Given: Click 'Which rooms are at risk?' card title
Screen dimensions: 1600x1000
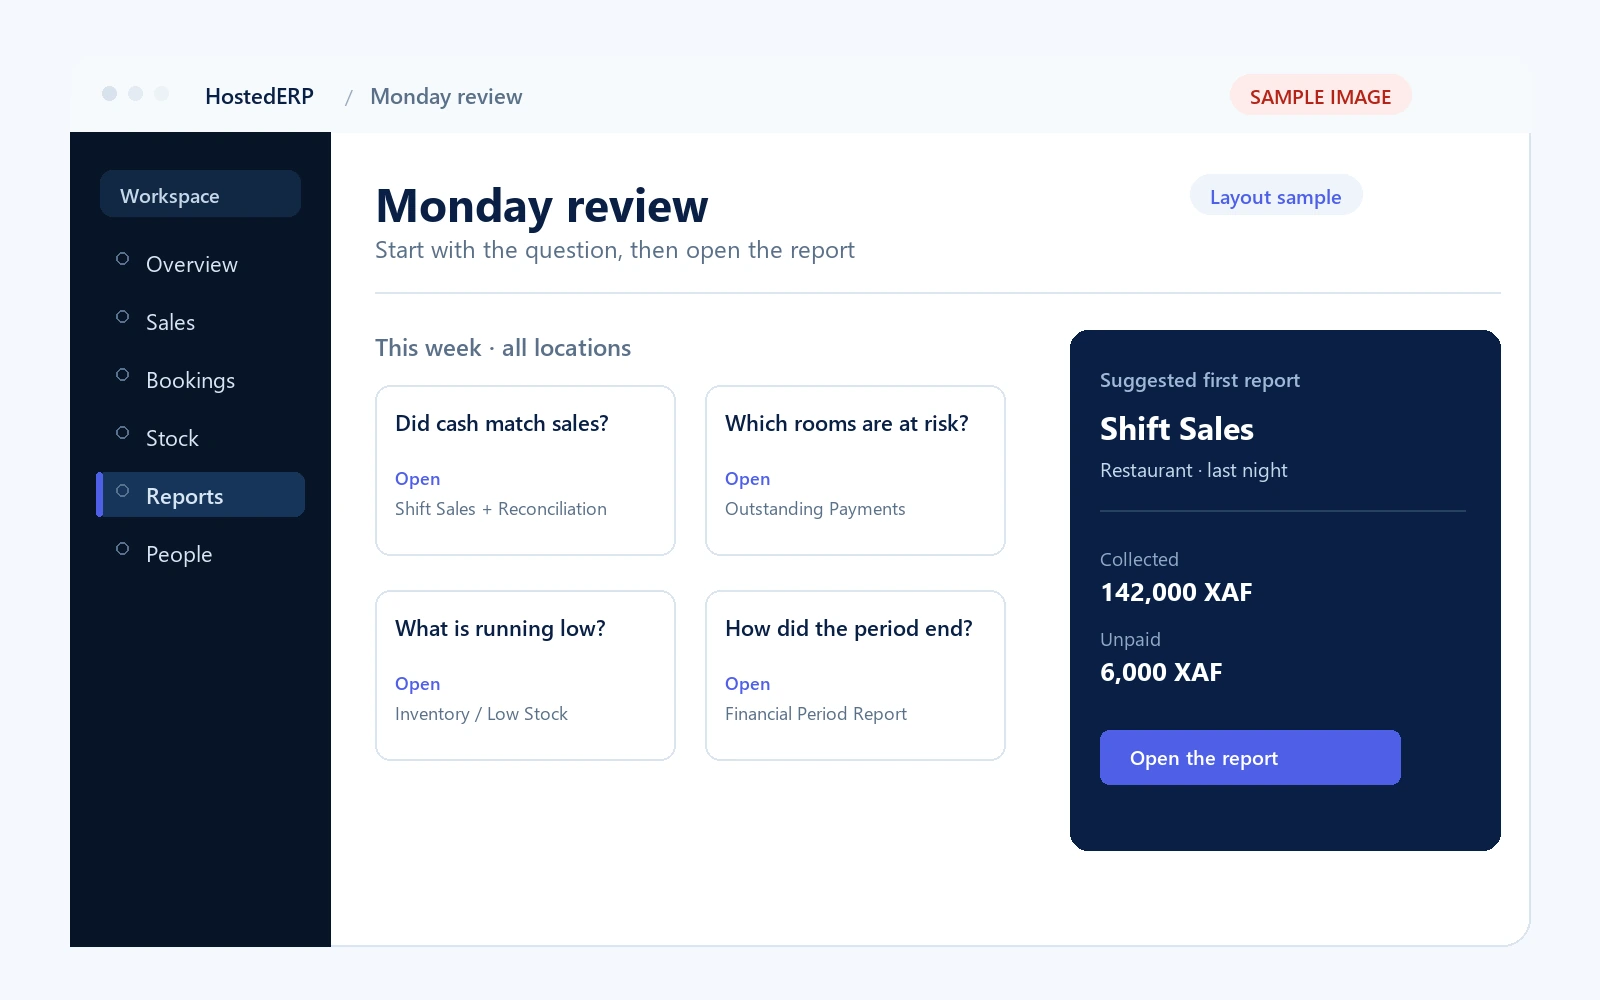Looking at the screenshot, I should coord(847,424).
